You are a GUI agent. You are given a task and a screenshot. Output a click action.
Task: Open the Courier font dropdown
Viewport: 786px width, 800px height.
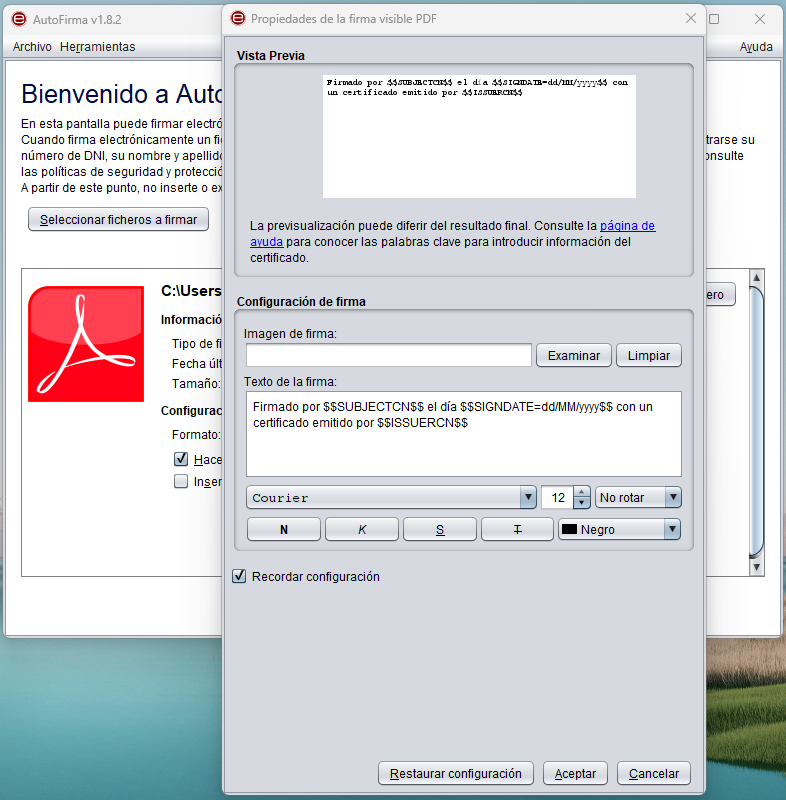[391, 497]
